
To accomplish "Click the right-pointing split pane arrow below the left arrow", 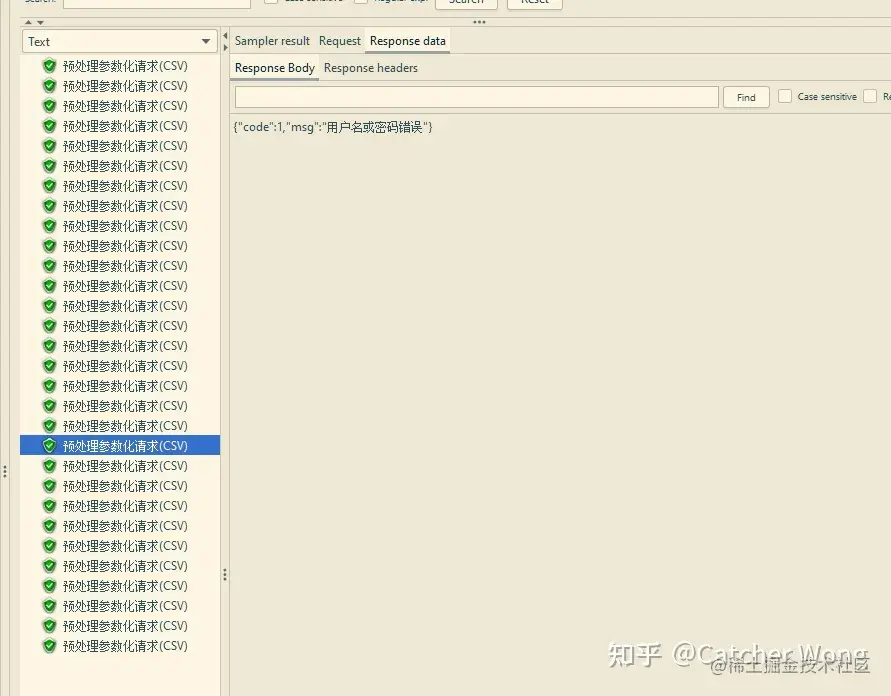I will click(x=225, y=48).
